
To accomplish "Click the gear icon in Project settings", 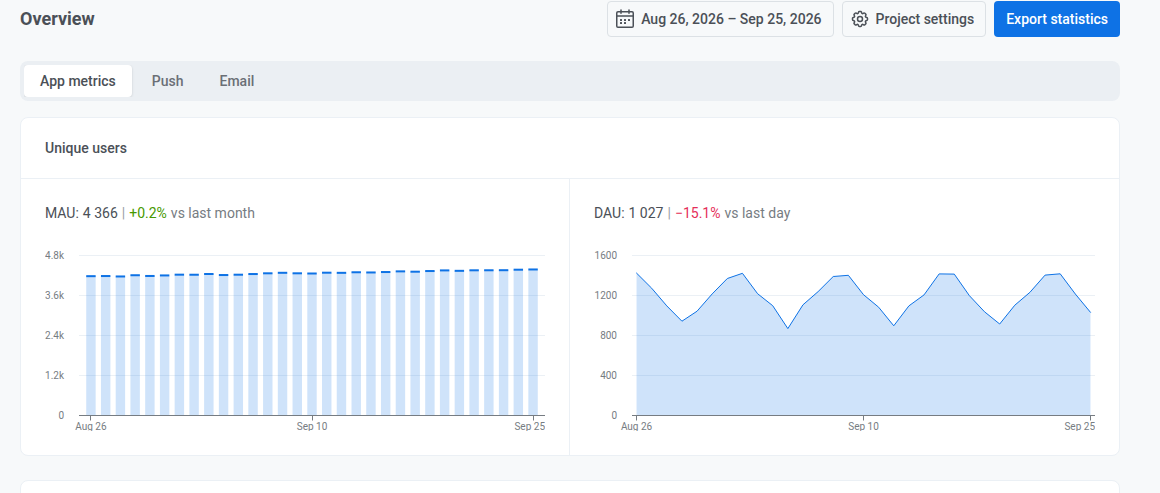I will pyautogui.click(x=860, y=19).
